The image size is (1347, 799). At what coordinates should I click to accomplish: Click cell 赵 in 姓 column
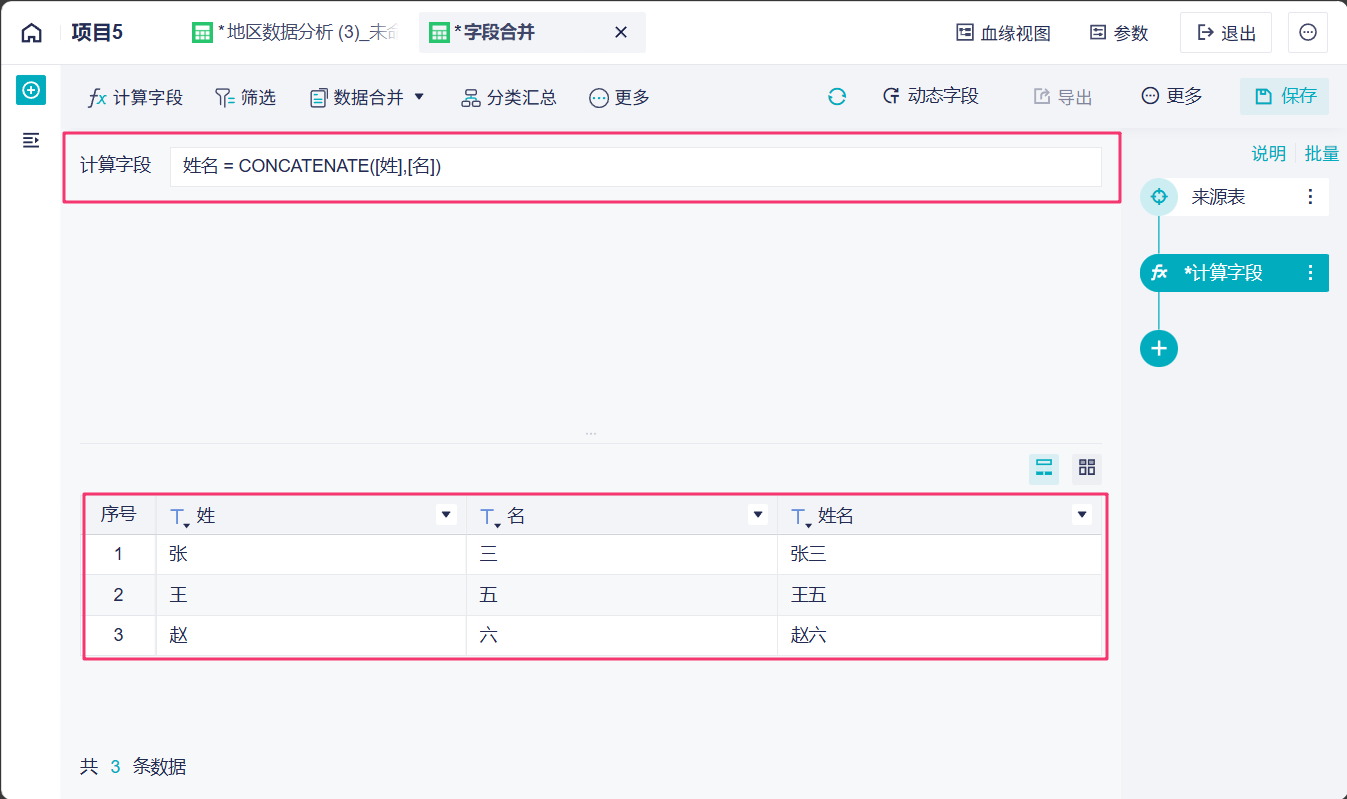(311, 635)
